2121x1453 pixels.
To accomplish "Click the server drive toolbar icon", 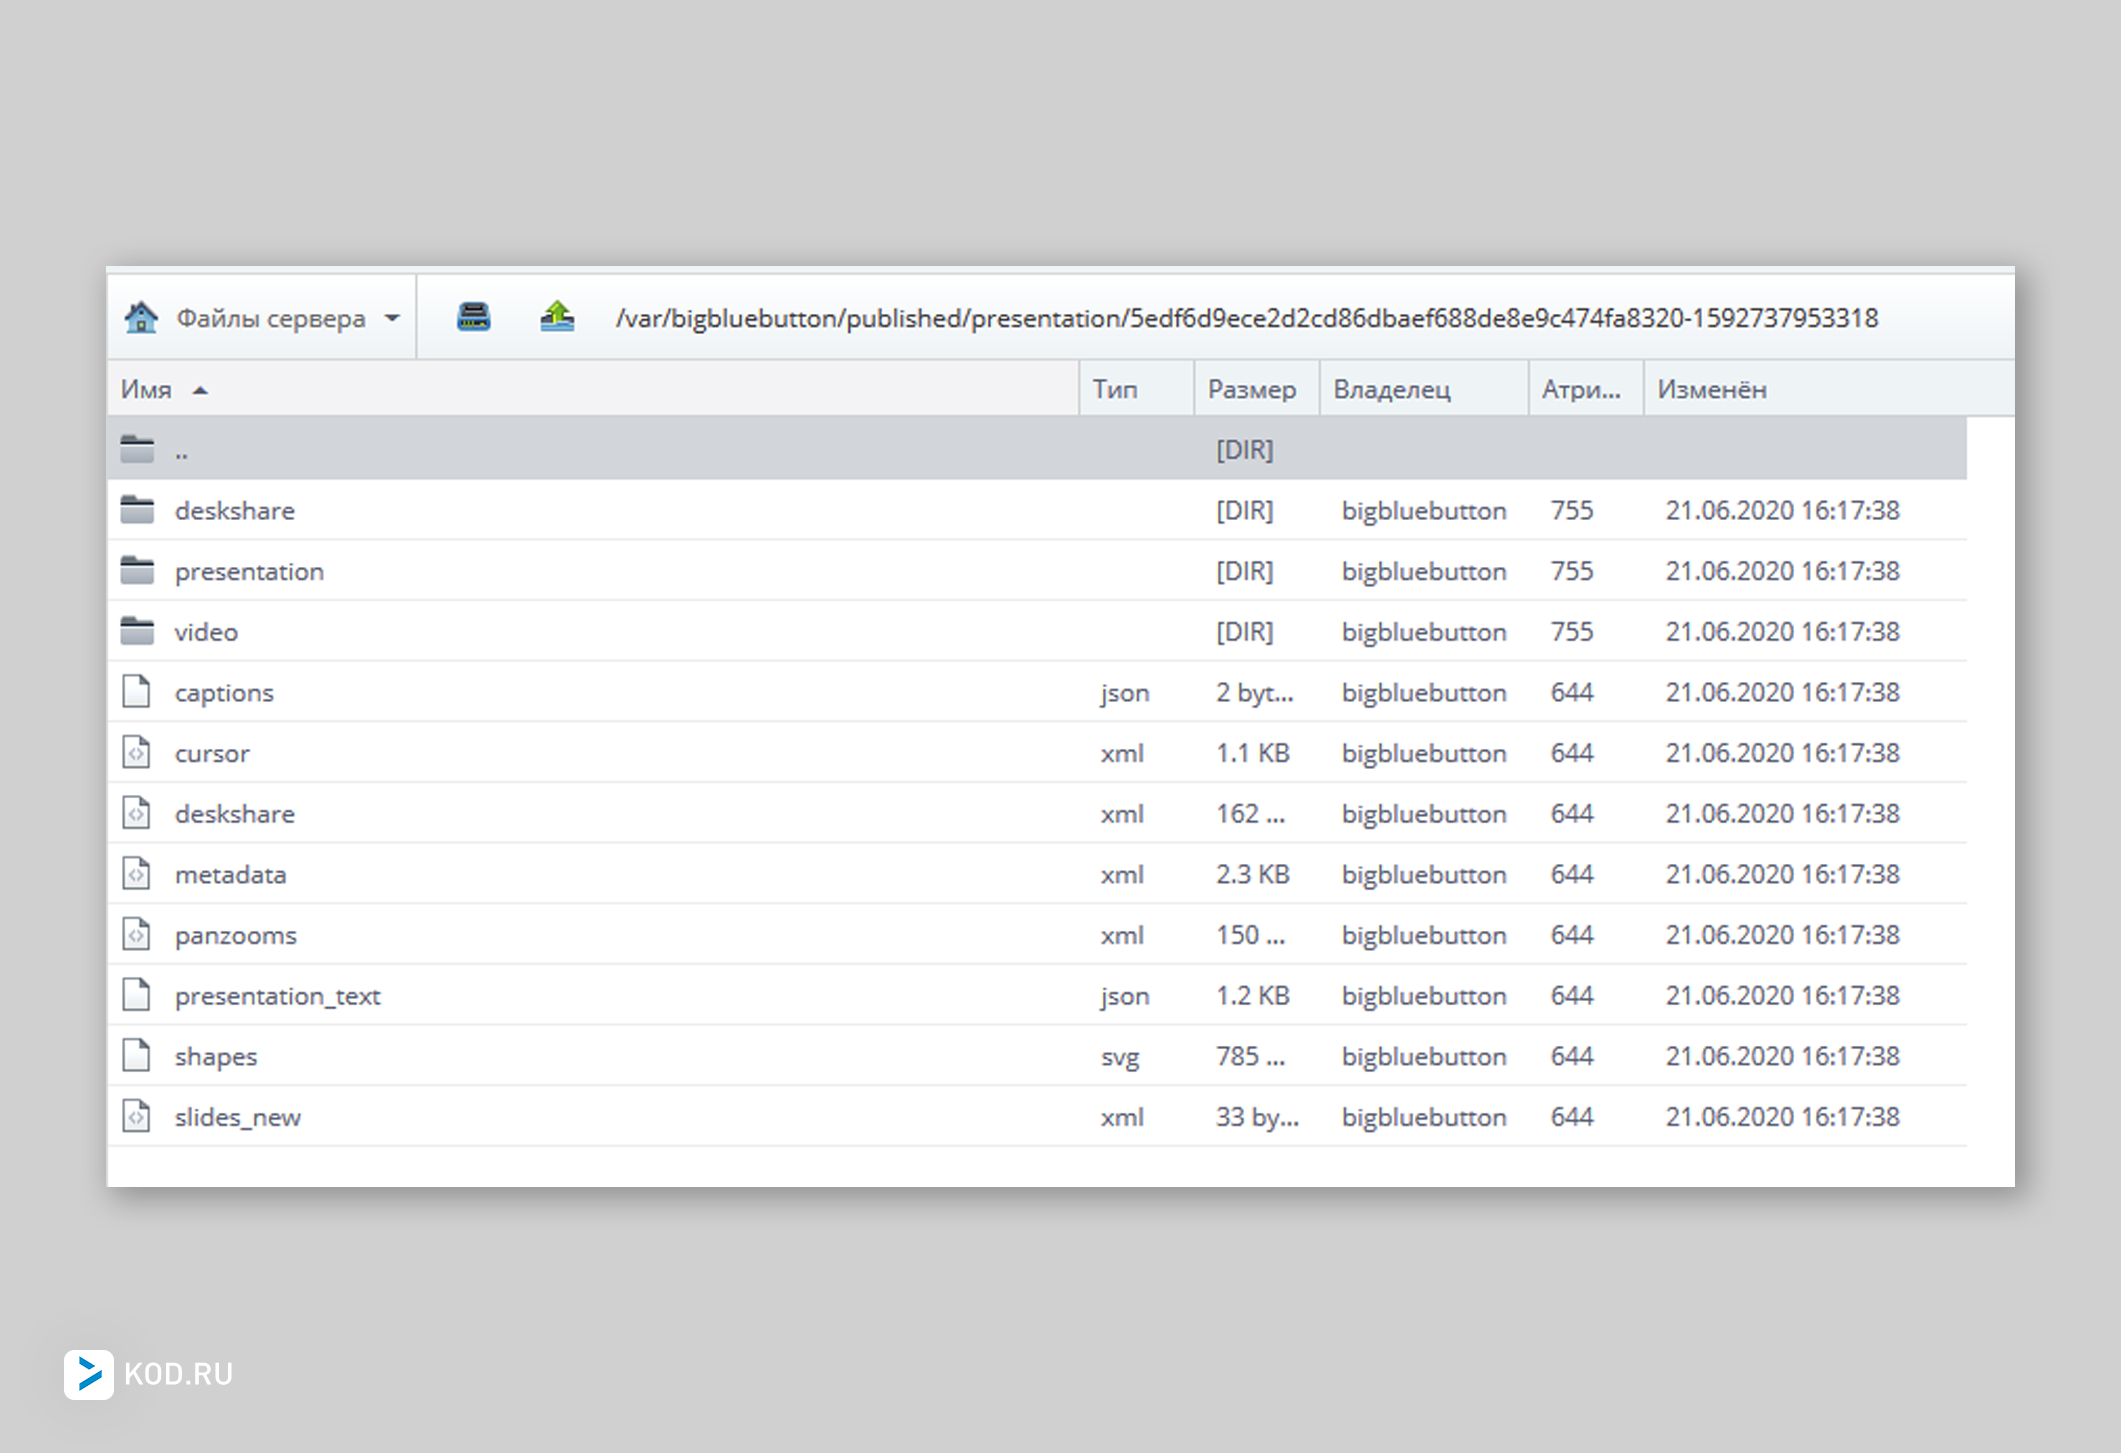I will pyautogui.click(x=473, y=317).
